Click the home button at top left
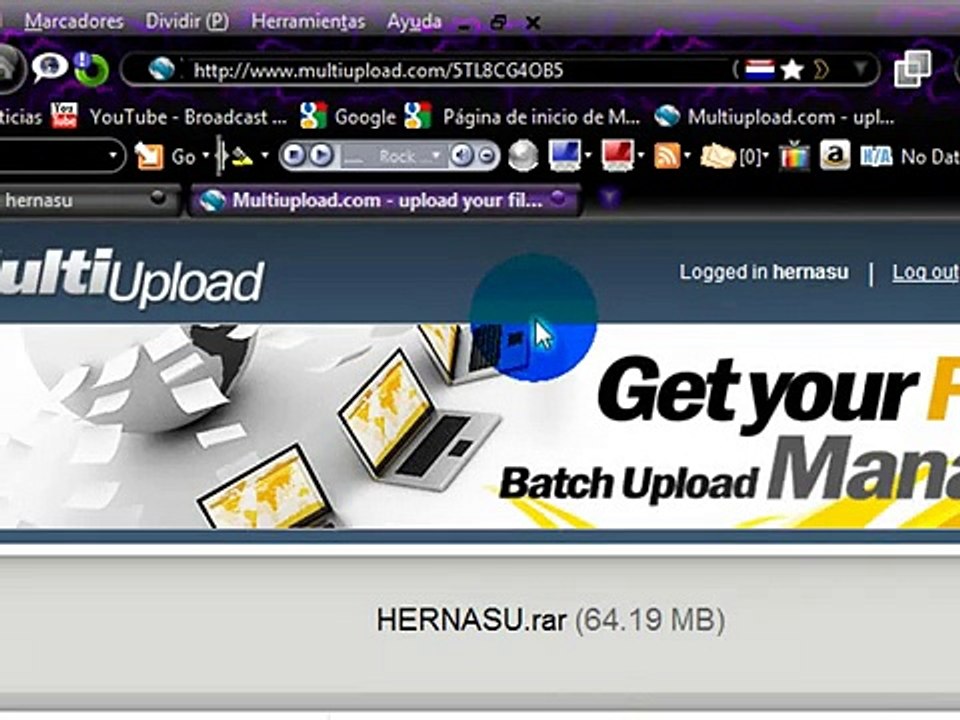Image resolution: width=960 pixels, height=720 pixels. [9, 68]
